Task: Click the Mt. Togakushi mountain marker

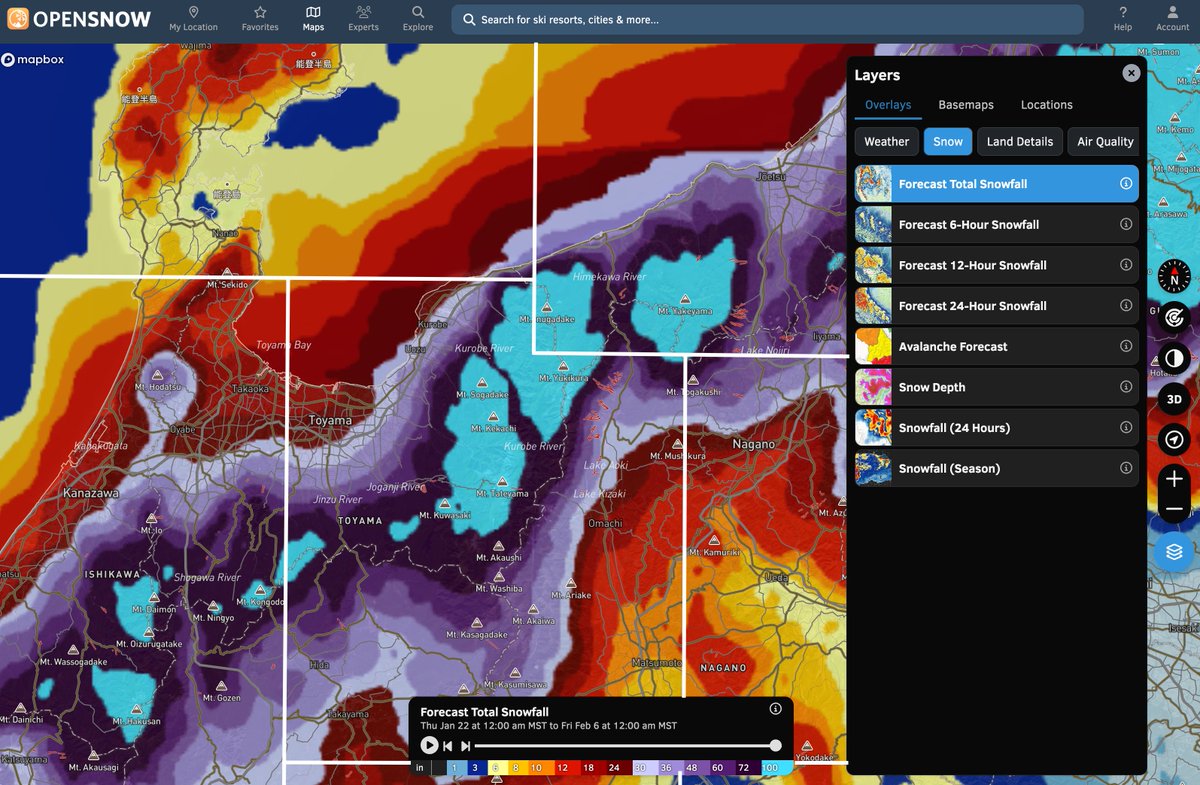Action: [x=693, y=381]
